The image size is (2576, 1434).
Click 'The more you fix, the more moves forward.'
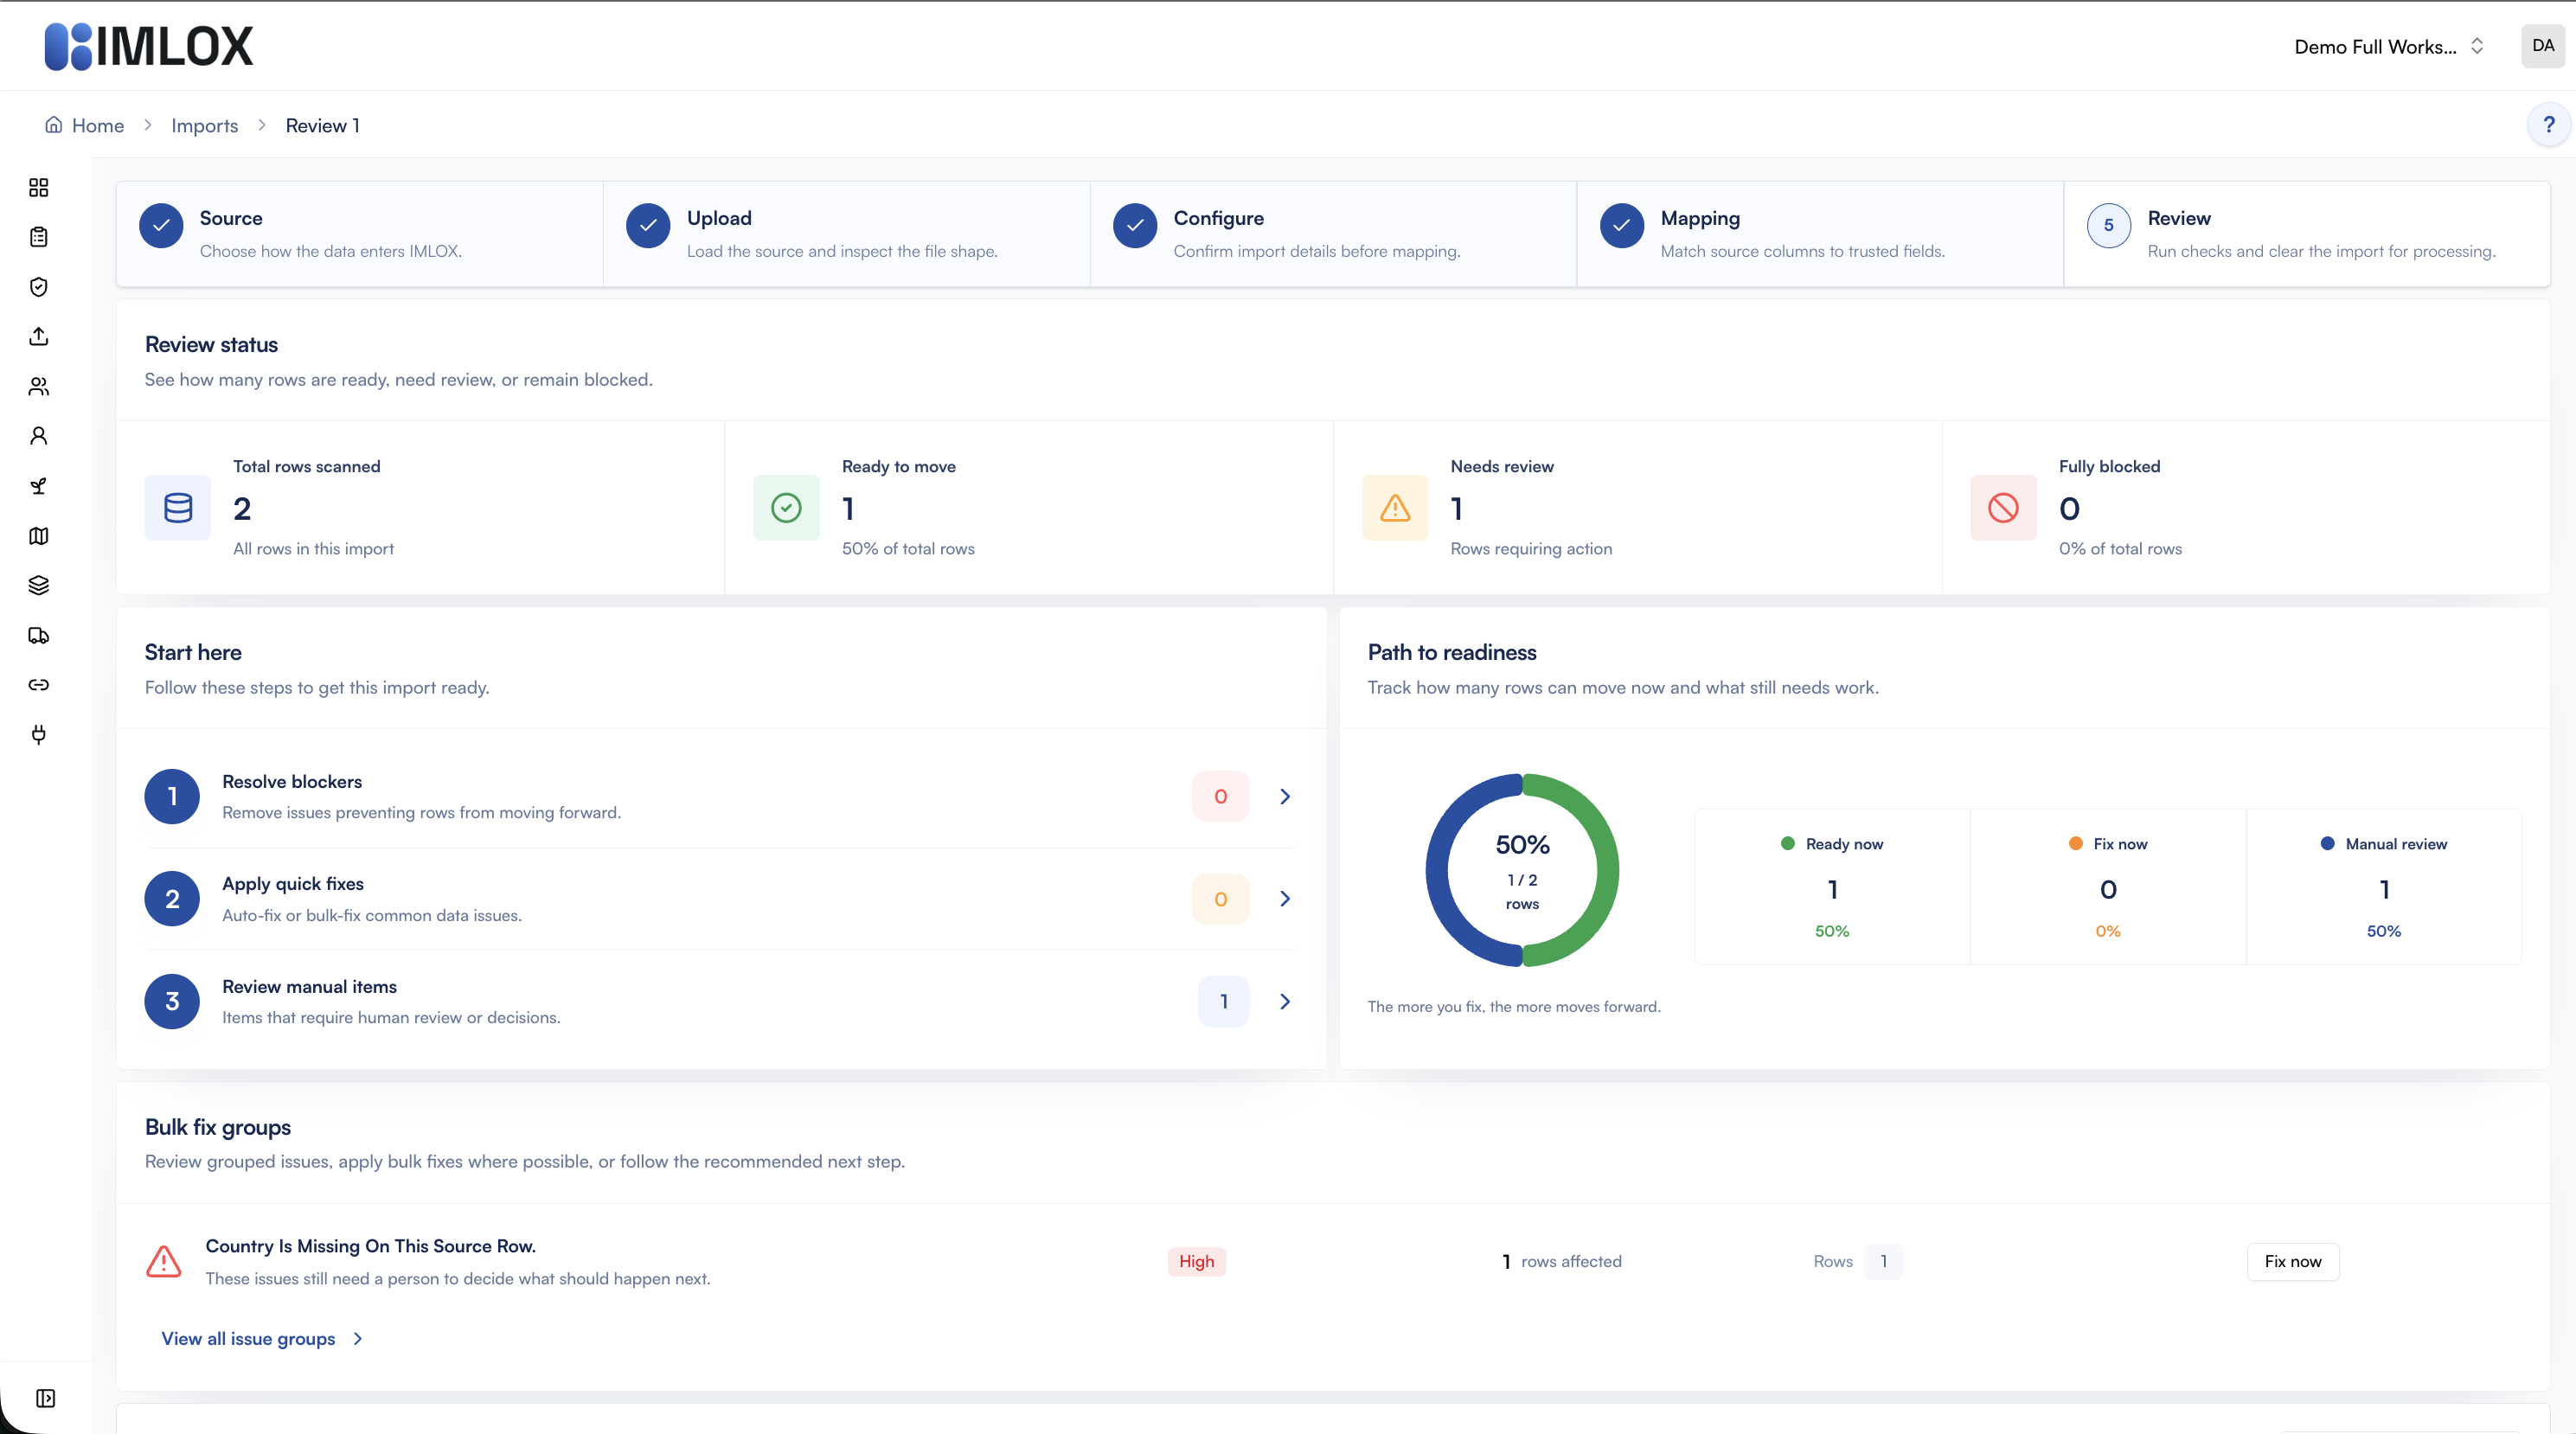(1514, 1007)
